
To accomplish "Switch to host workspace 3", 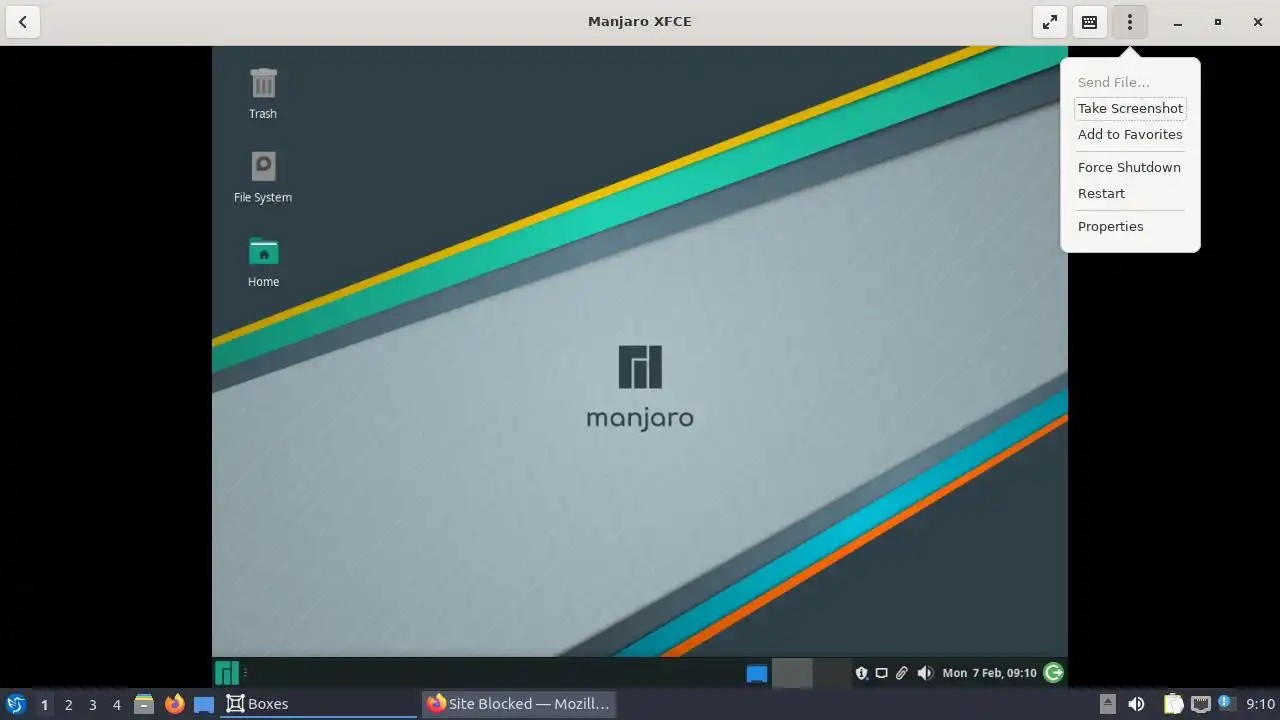I will pos(92,704).
